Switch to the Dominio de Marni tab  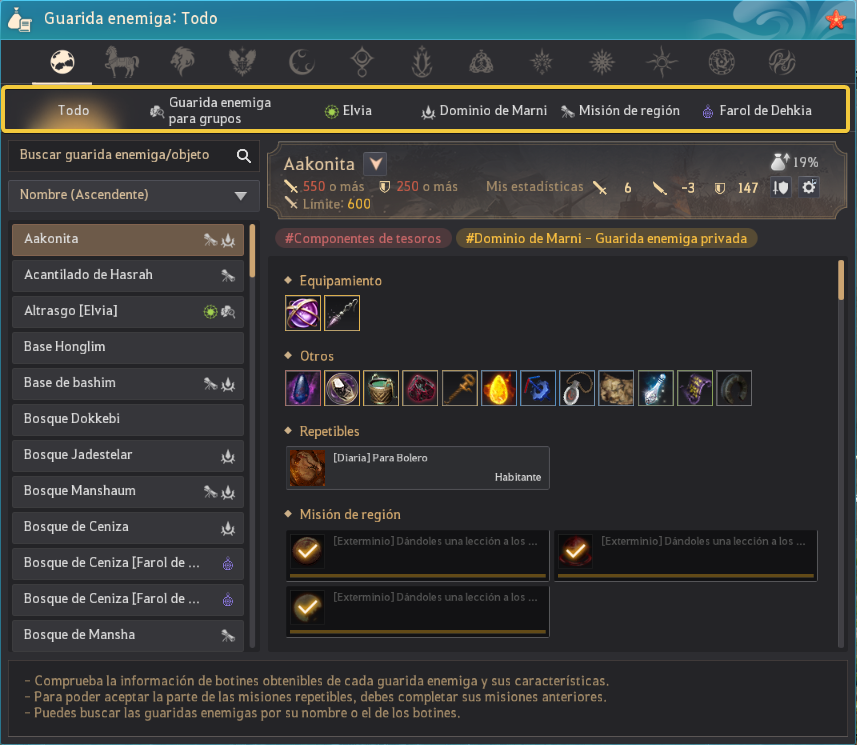(x=484, y=111)
